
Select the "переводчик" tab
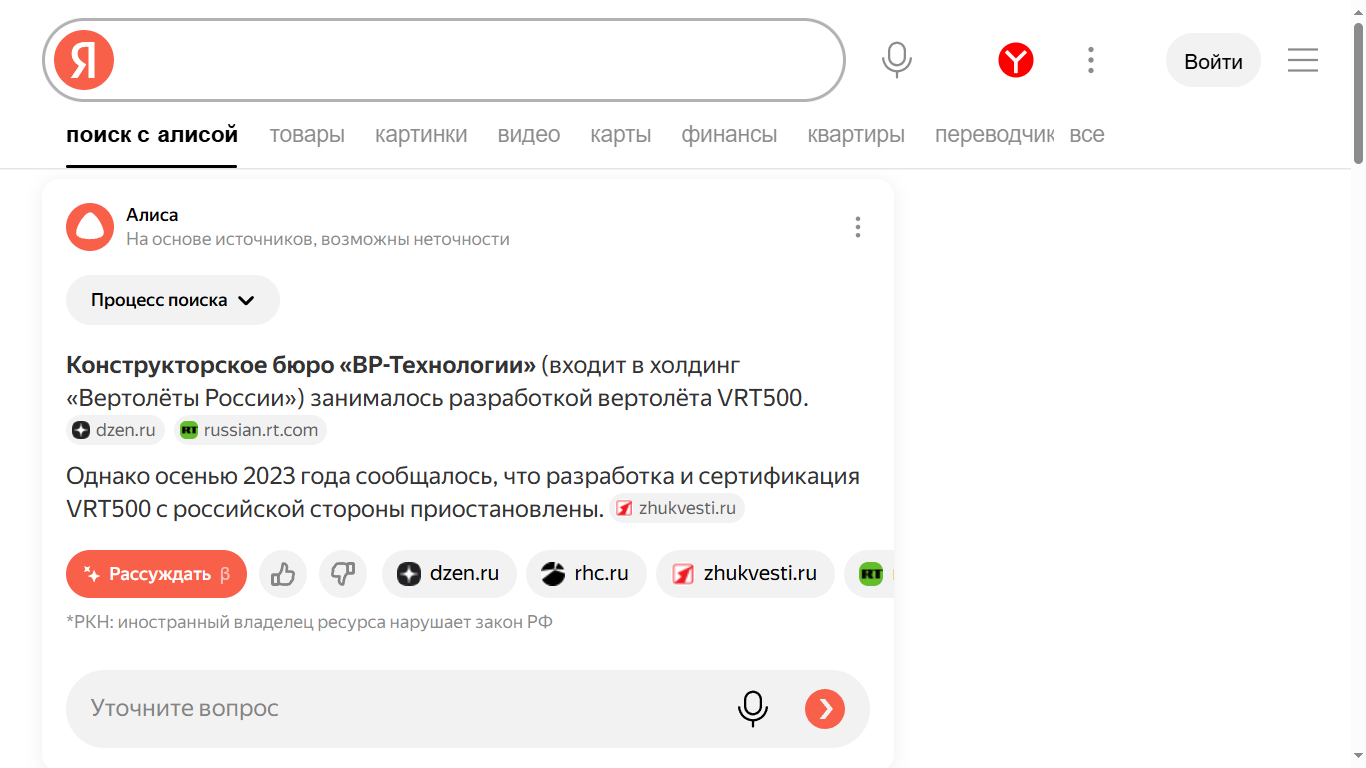(994, 135)
